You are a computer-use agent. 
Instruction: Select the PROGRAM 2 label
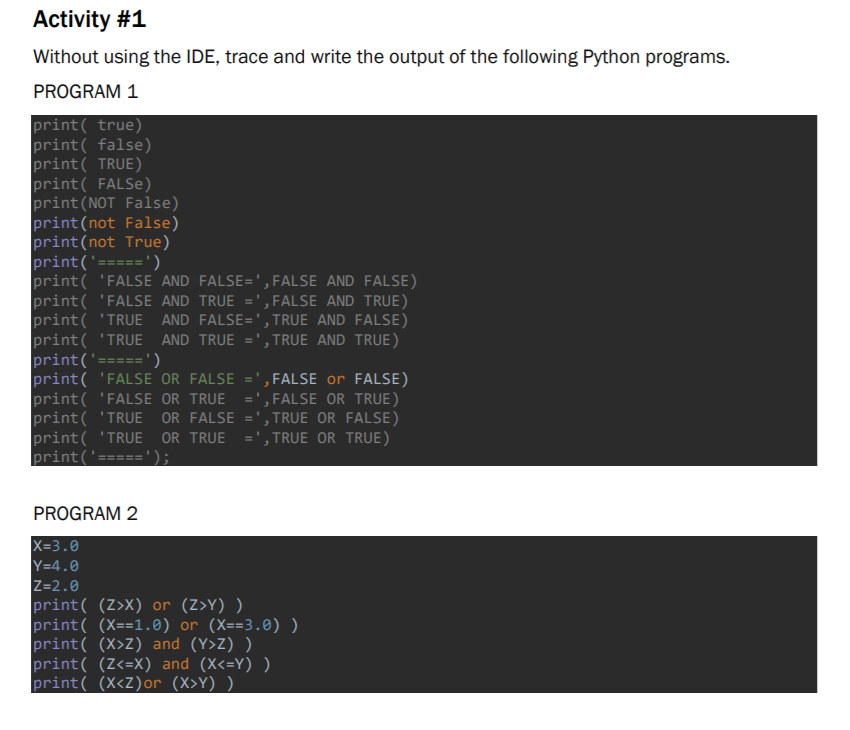pos(85,513)
